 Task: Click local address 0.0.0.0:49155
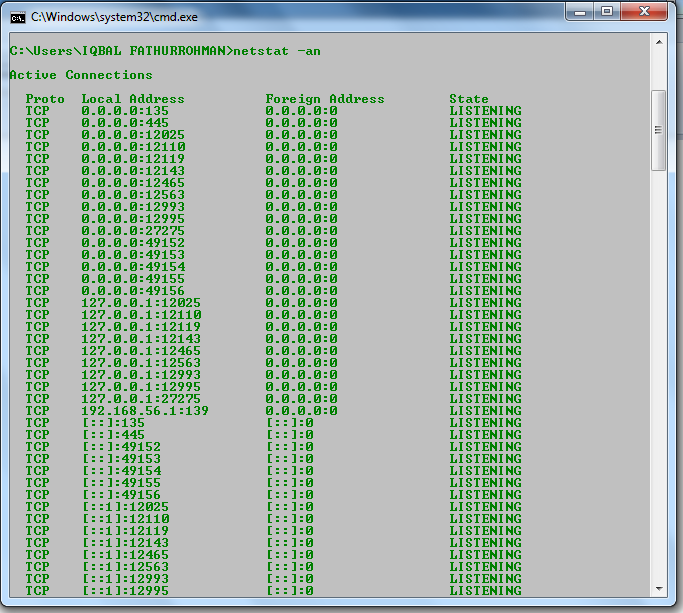coord(133,279)
